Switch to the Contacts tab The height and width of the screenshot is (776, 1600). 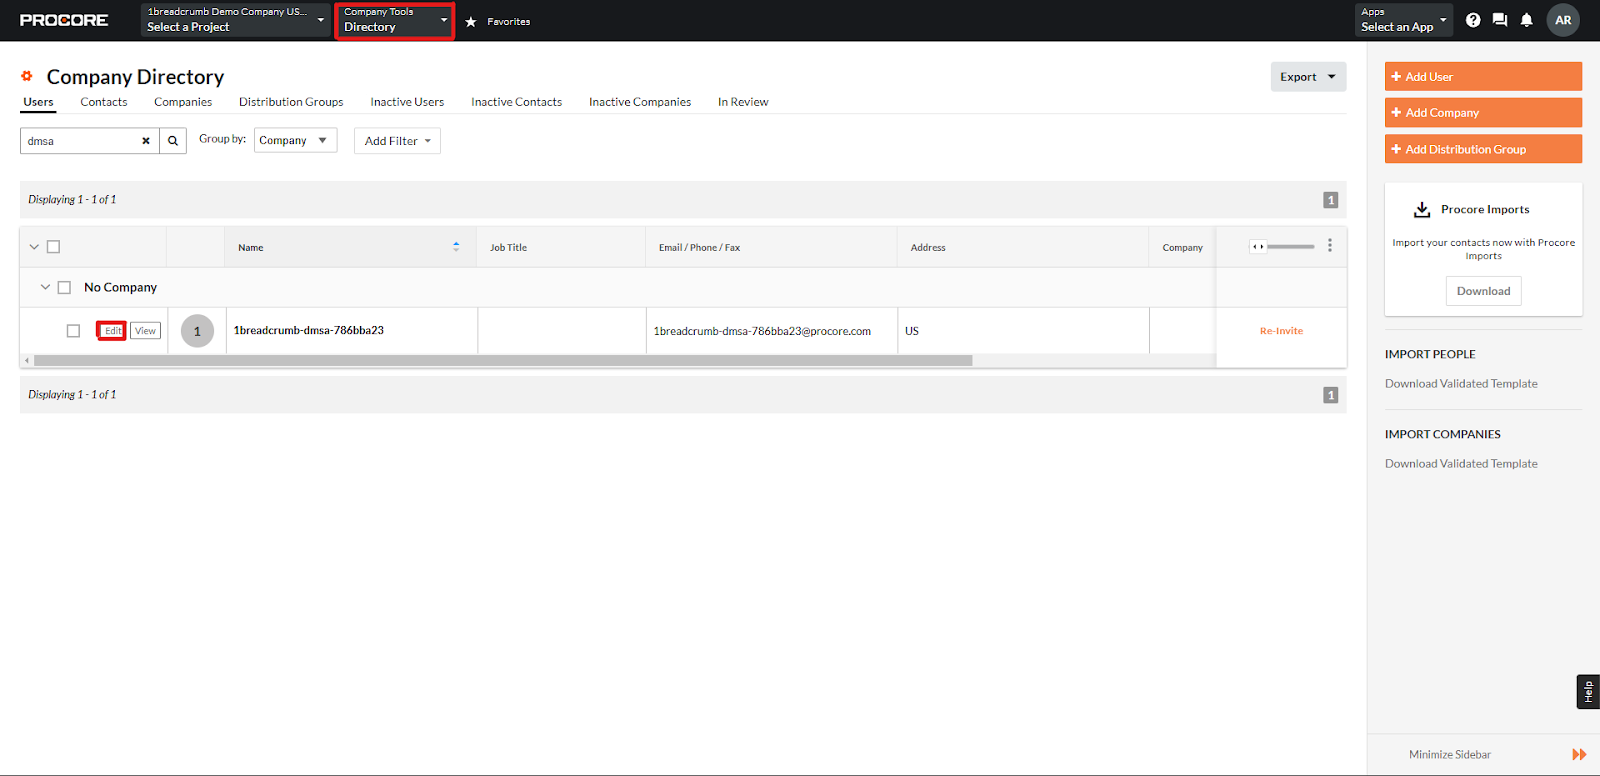[x=104, y=102]
